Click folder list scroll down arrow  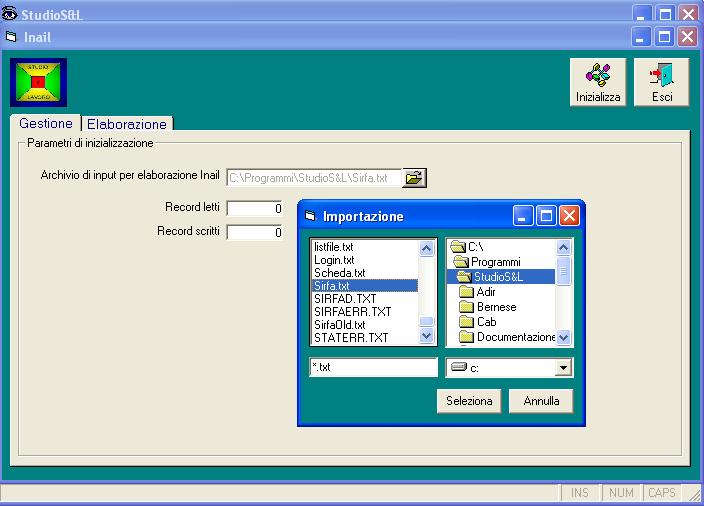(x=563, y=337)
